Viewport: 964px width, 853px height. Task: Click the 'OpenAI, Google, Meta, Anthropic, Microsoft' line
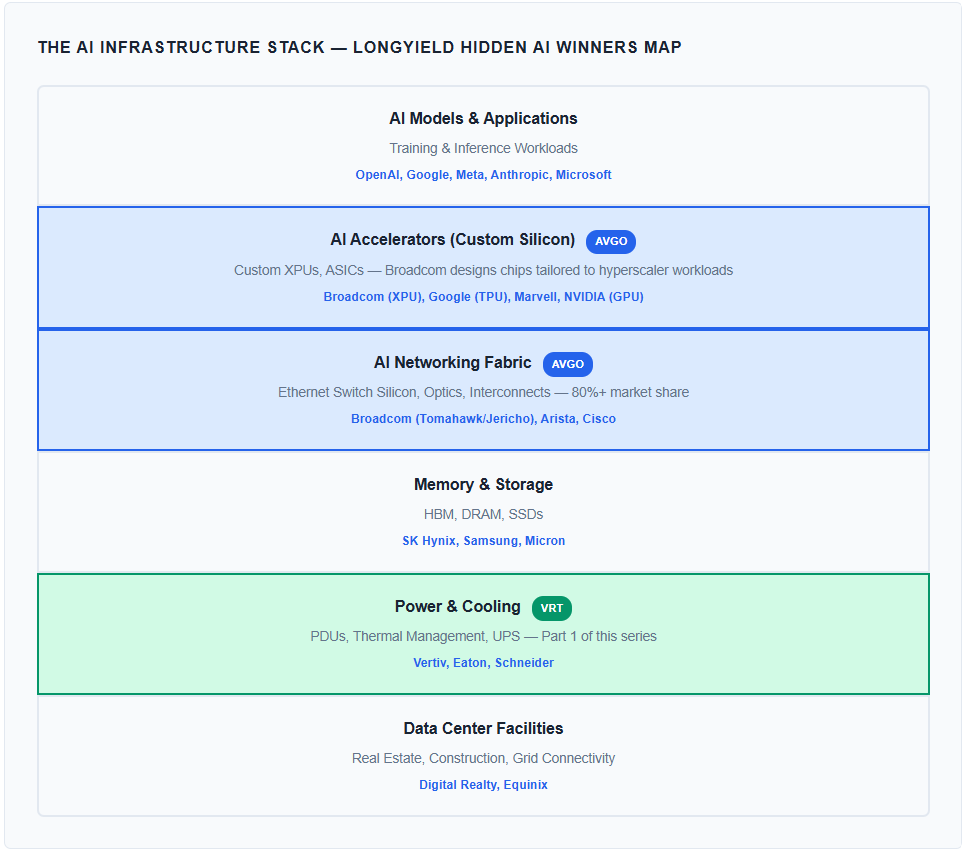click(483, 175)
